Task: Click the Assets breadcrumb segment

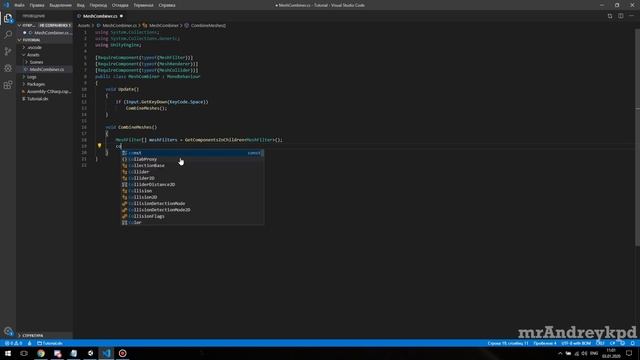Action: (x=84, y=25)
